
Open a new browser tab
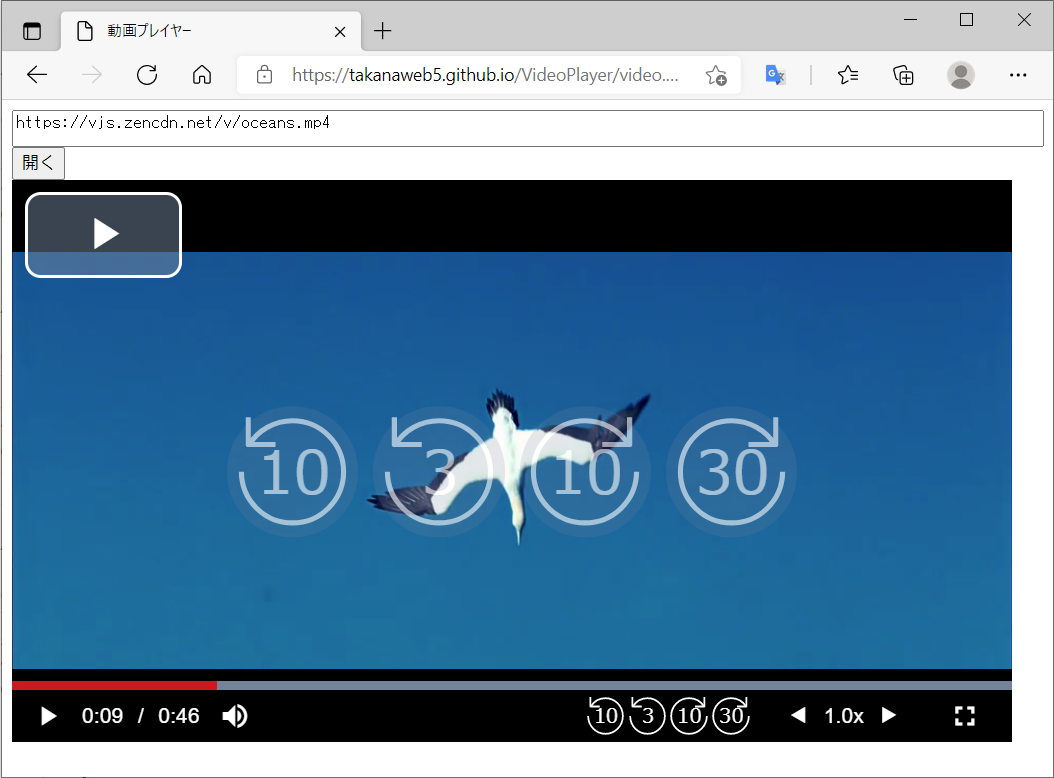(x=383, y=31)
